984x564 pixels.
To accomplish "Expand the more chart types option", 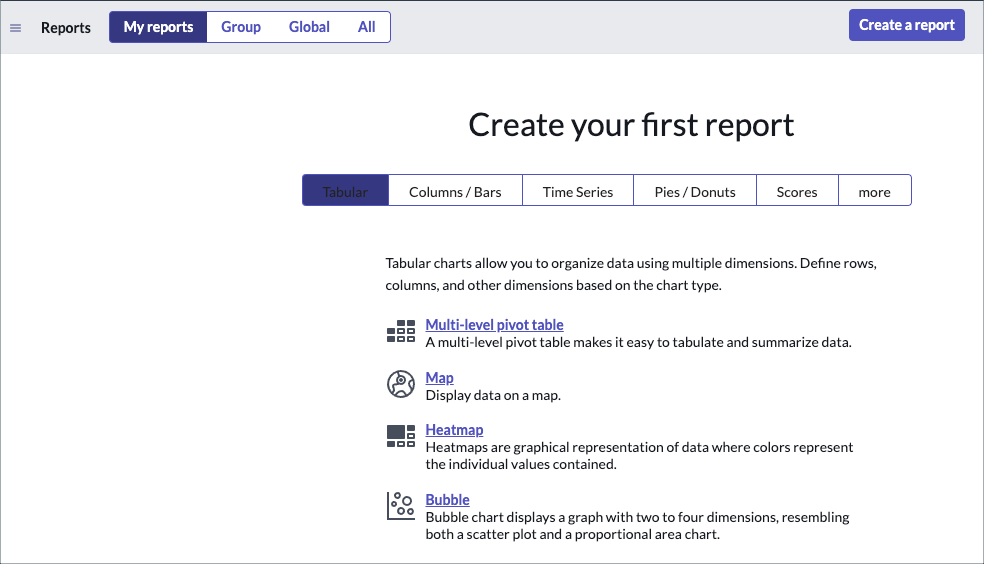I will pyautogui.click(x=874, y=191).
